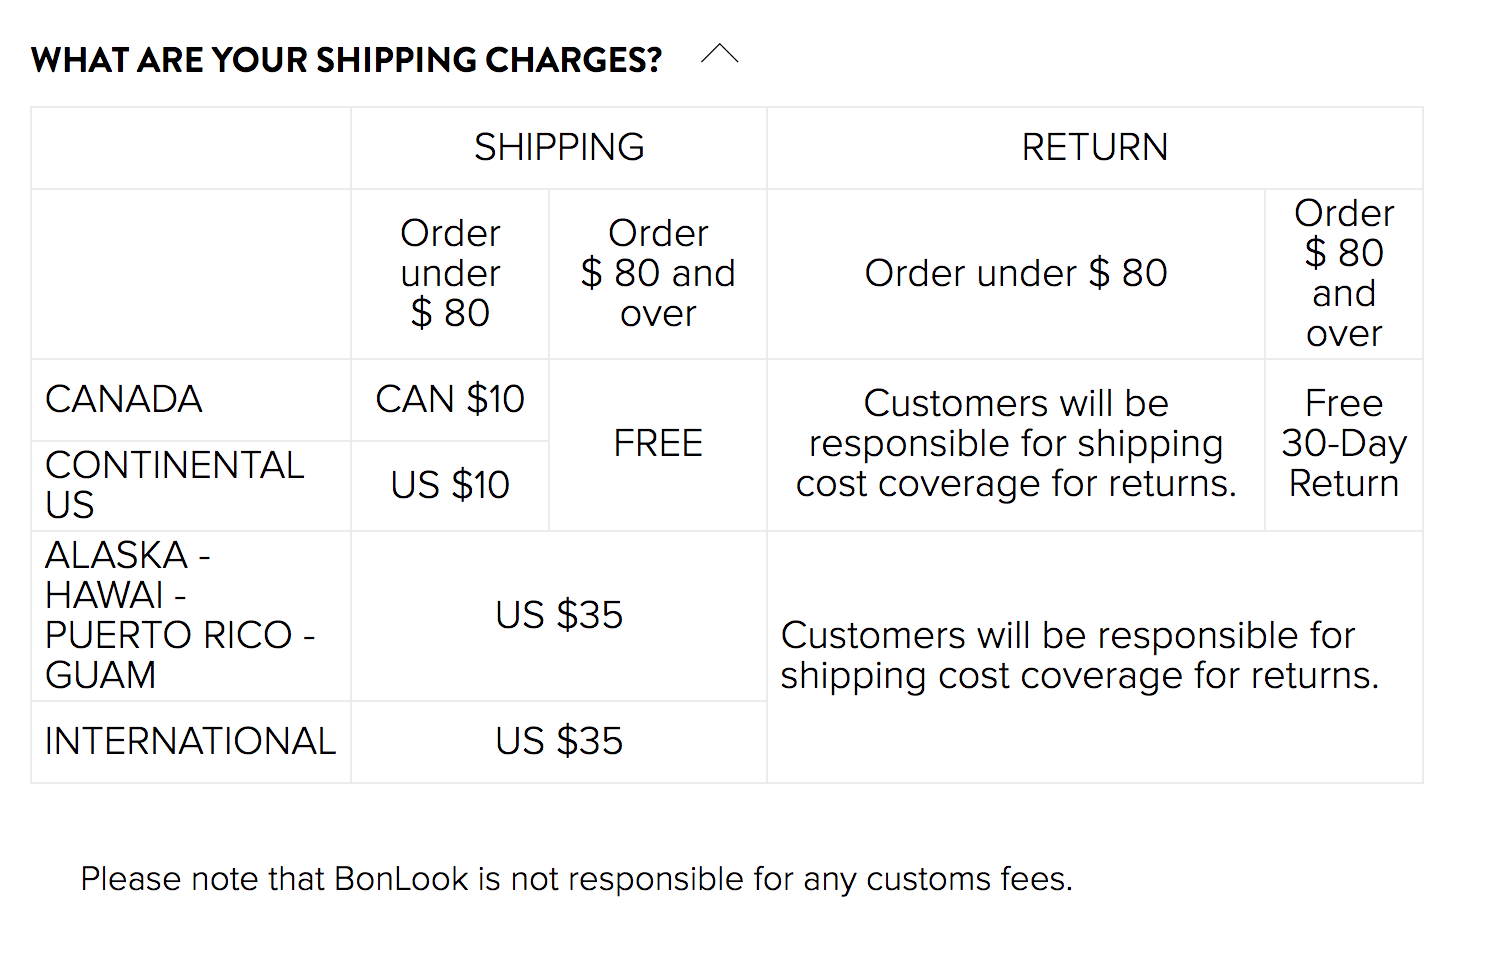Click the US $35 cell in the Alaska row
1504x956 pixels.
pyautogui.click(x=559, y=615)
